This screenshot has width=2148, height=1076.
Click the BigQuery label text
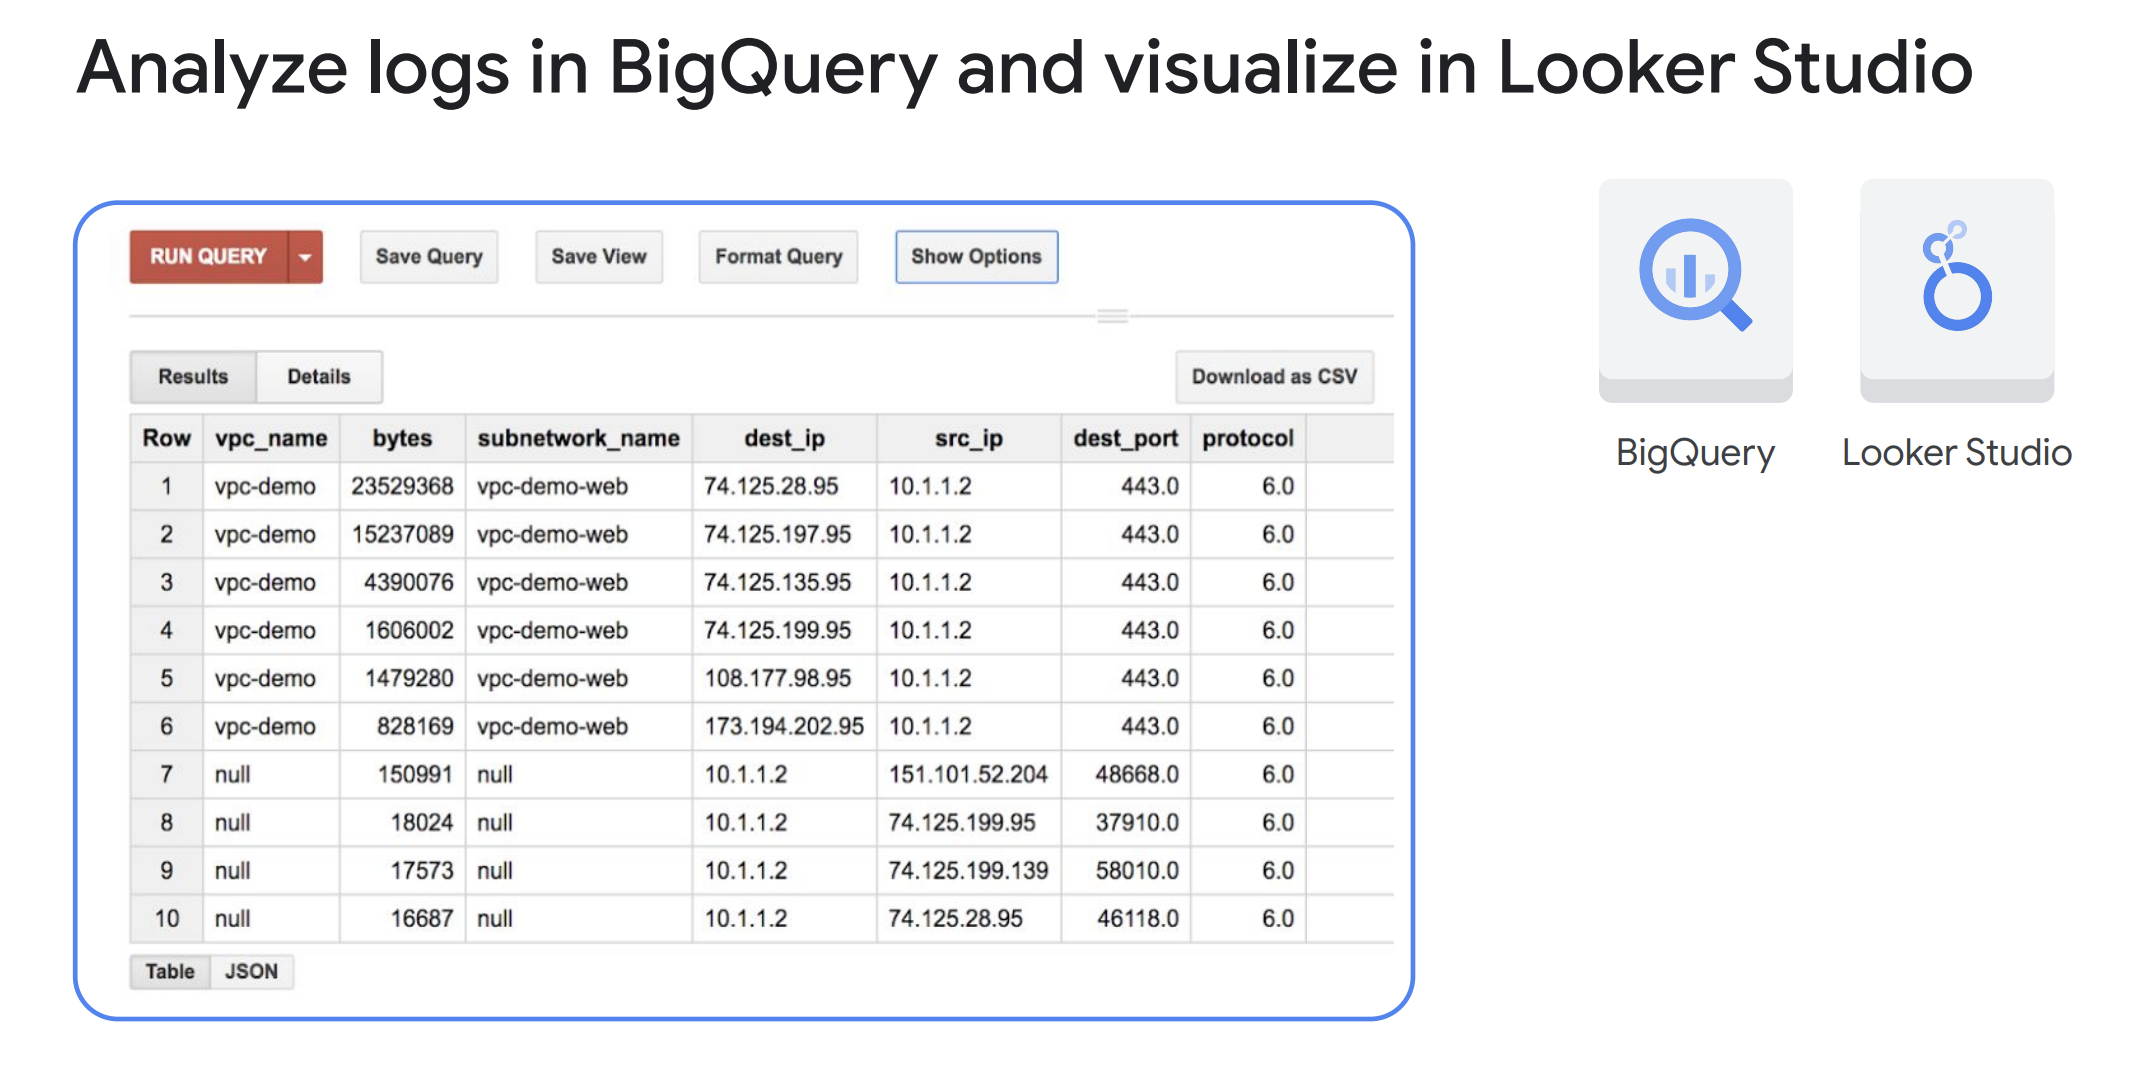(x=1695, y=453)
